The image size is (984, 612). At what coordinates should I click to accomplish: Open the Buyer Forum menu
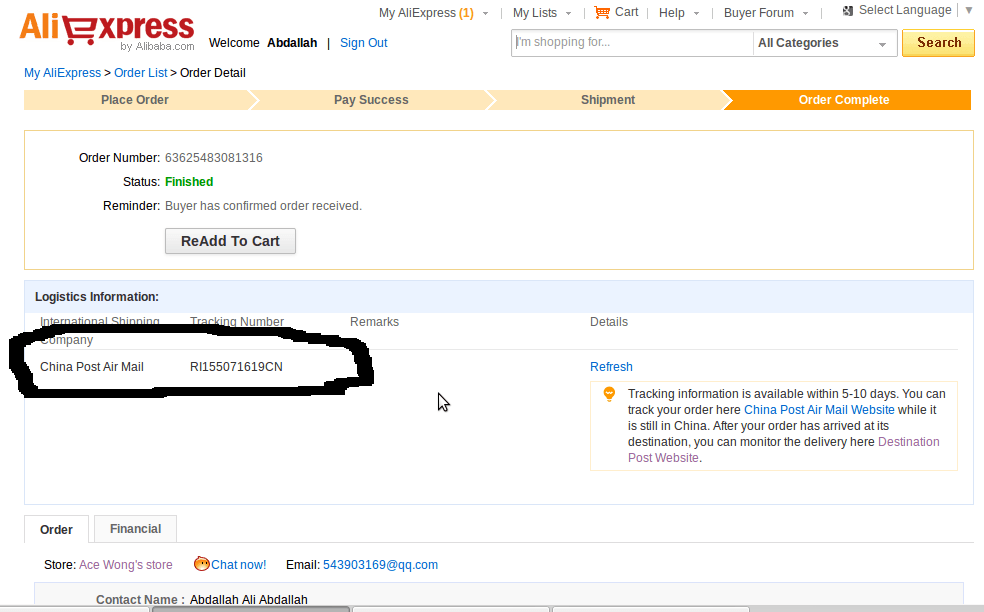click(x=759, y=13)
